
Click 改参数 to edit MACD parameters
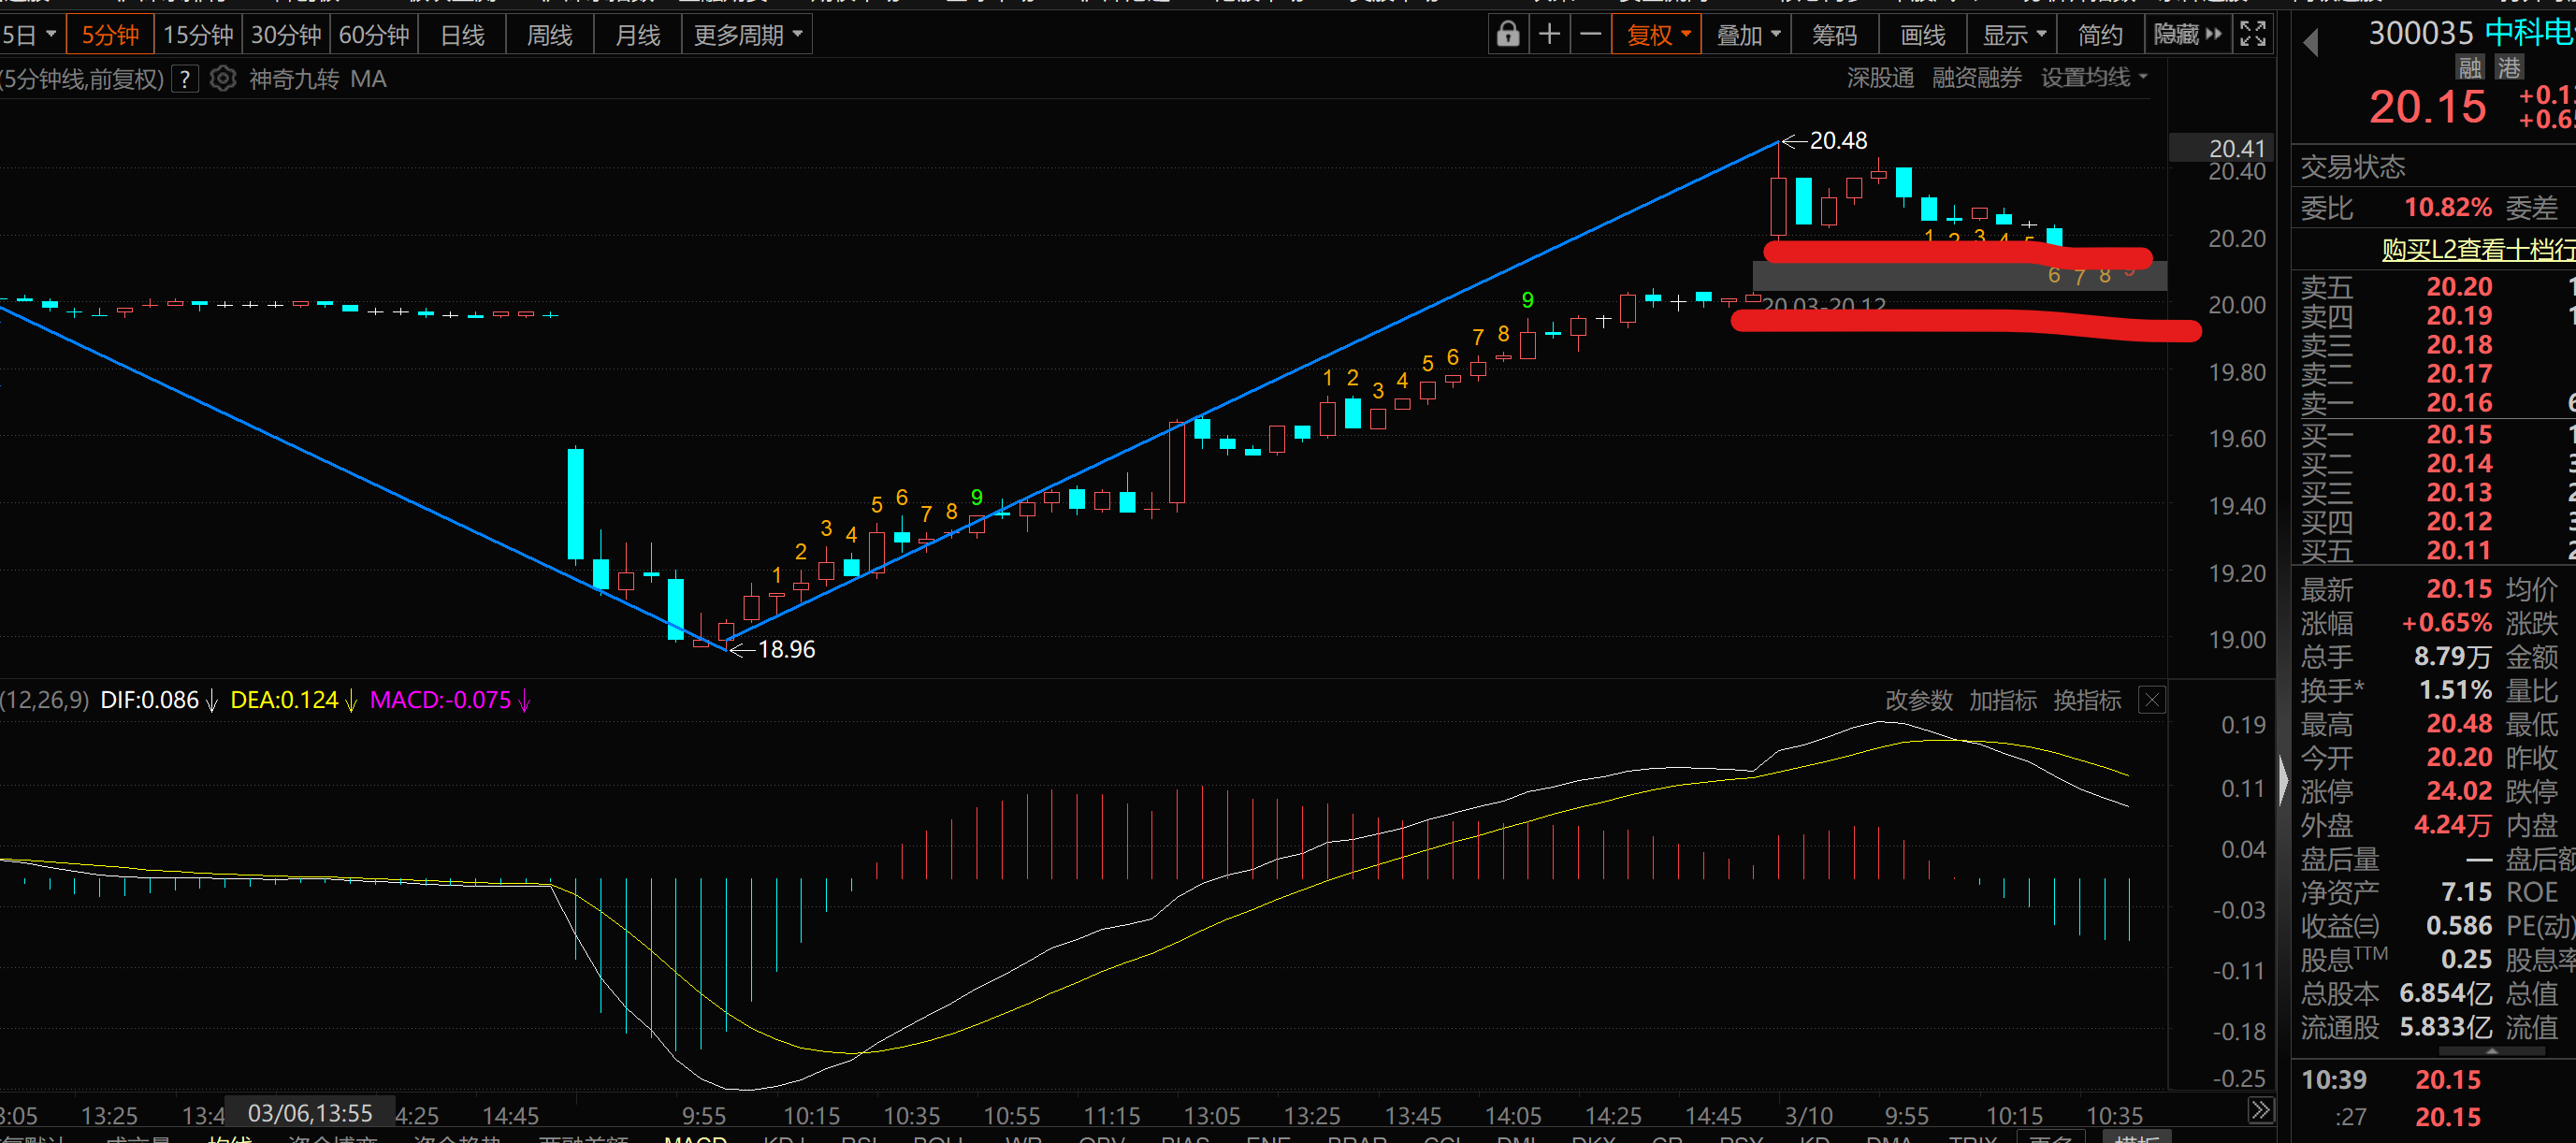point(1918,700)
